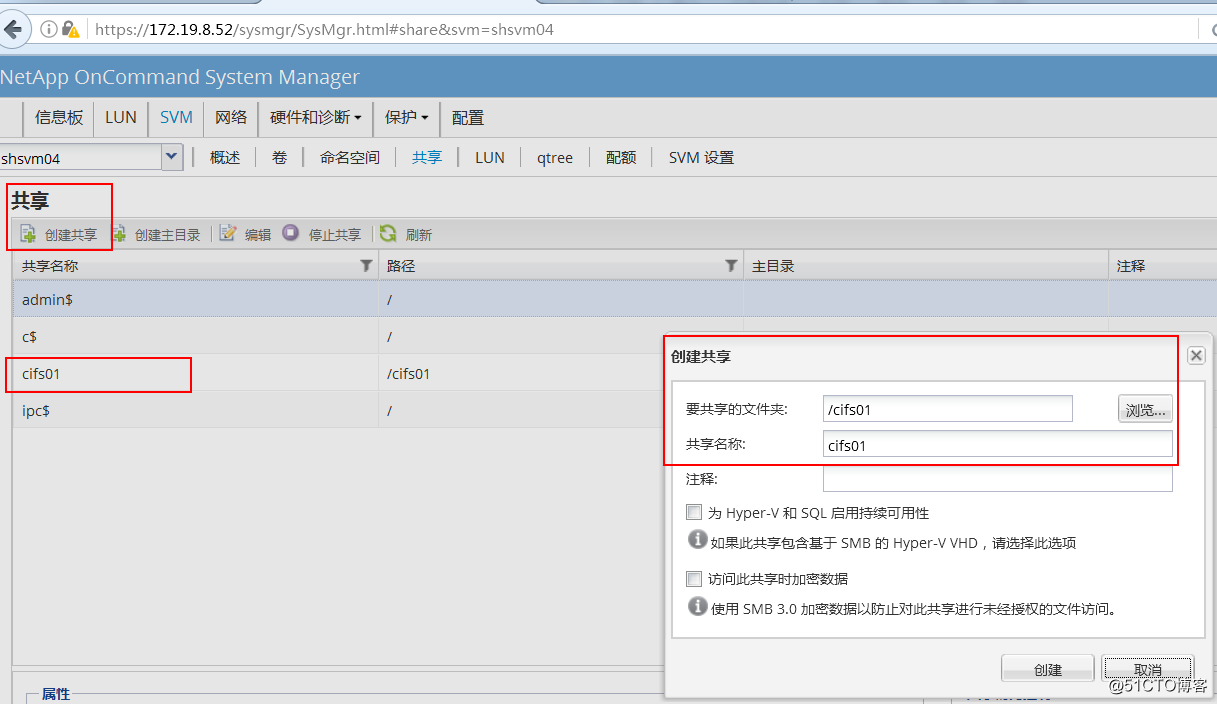Image resolution: width=1217 pixels, height=704 pixels.
Task: Close the 创建共享 dialog with X
Action: tap(1196, 356)
